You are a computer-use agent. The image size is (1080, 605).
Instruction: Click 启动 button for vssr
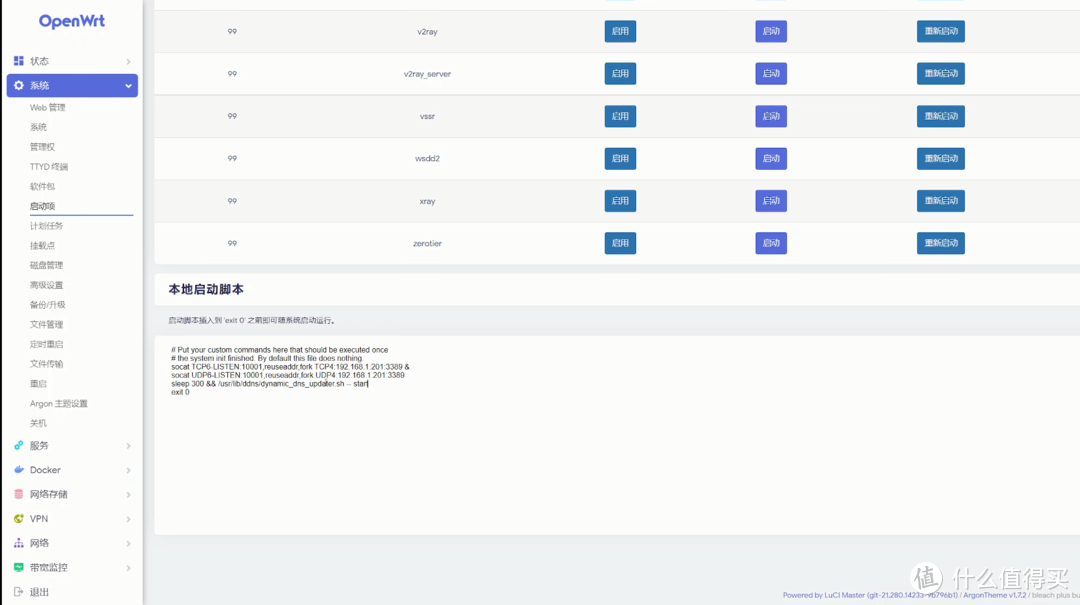coord(771,116)
